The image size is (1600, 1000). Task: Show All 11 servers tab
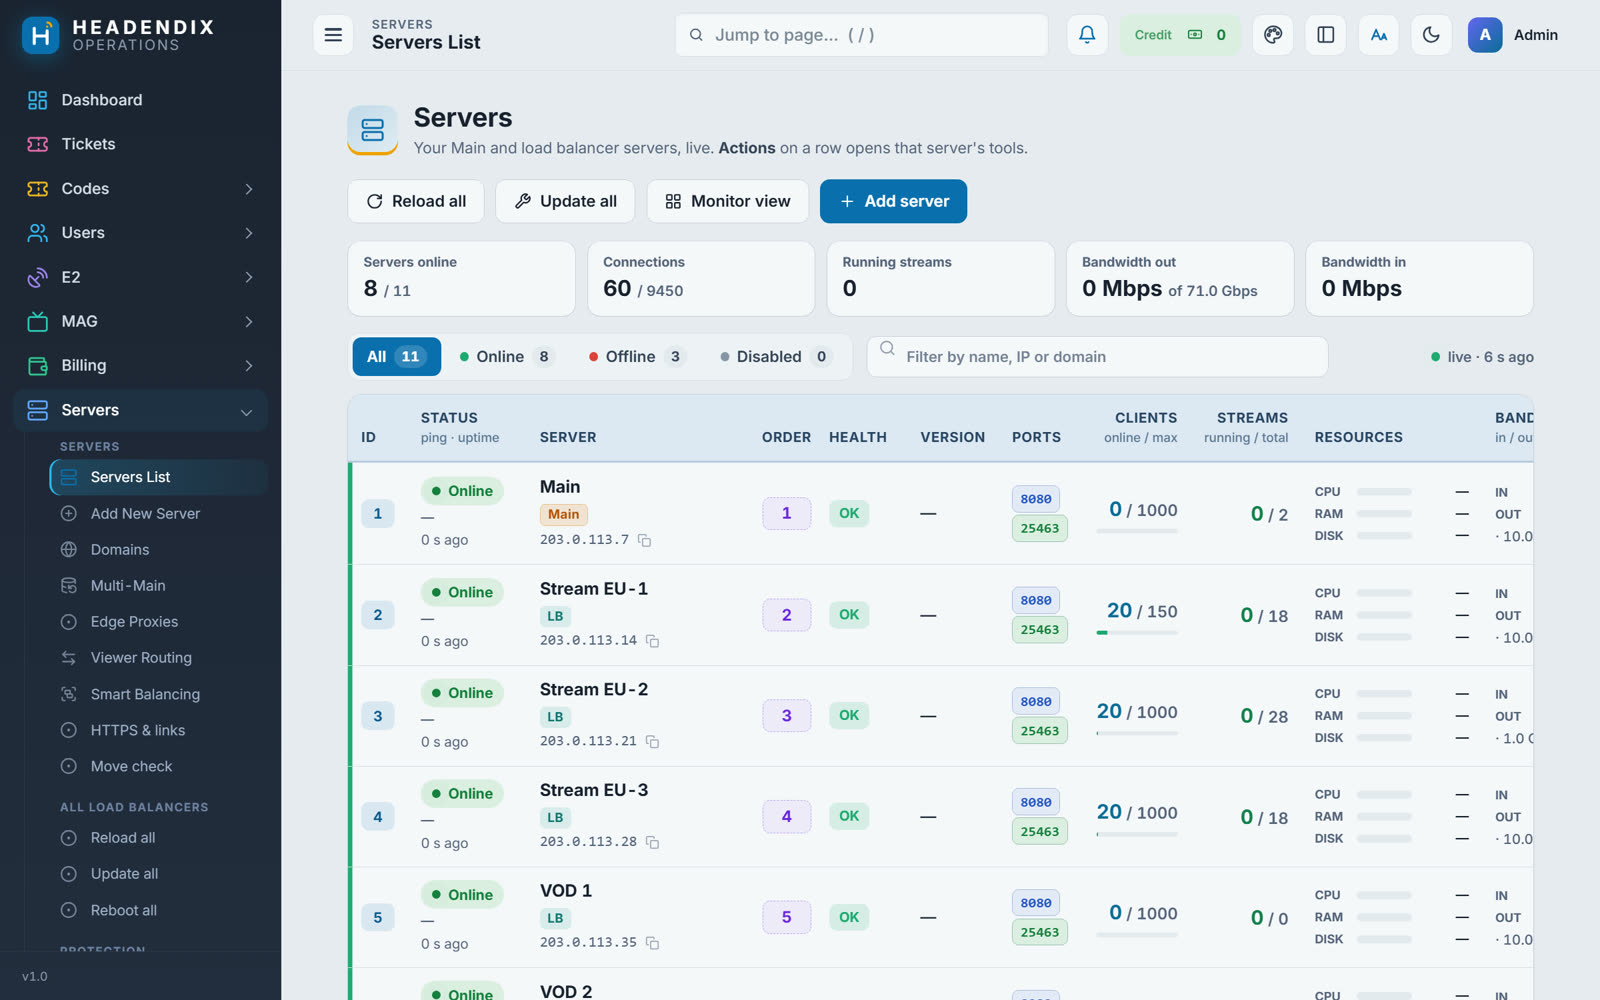(x=396, y=357)
